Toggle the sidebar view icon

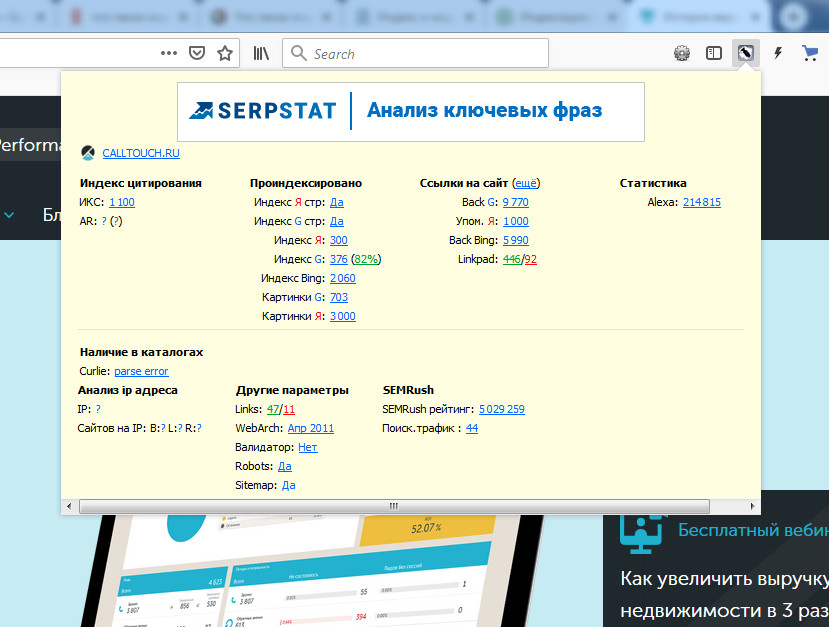[x=714, y=53]
